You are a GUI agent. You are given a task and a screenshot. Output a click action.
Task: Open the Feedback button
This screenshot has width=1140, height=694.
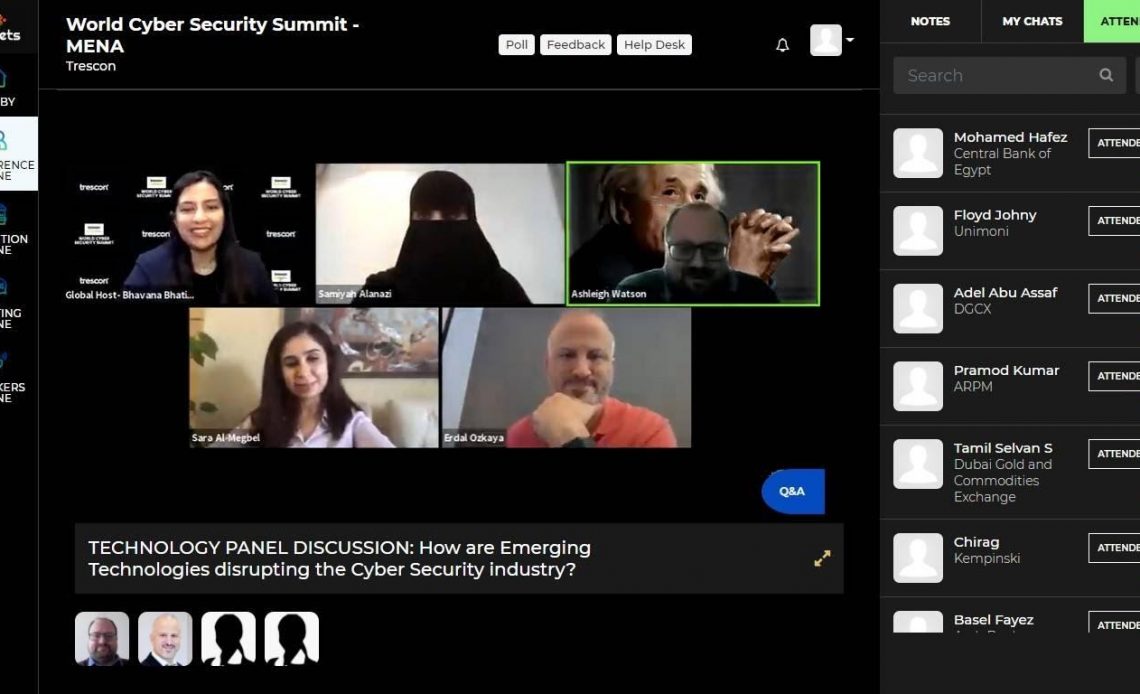576,44
